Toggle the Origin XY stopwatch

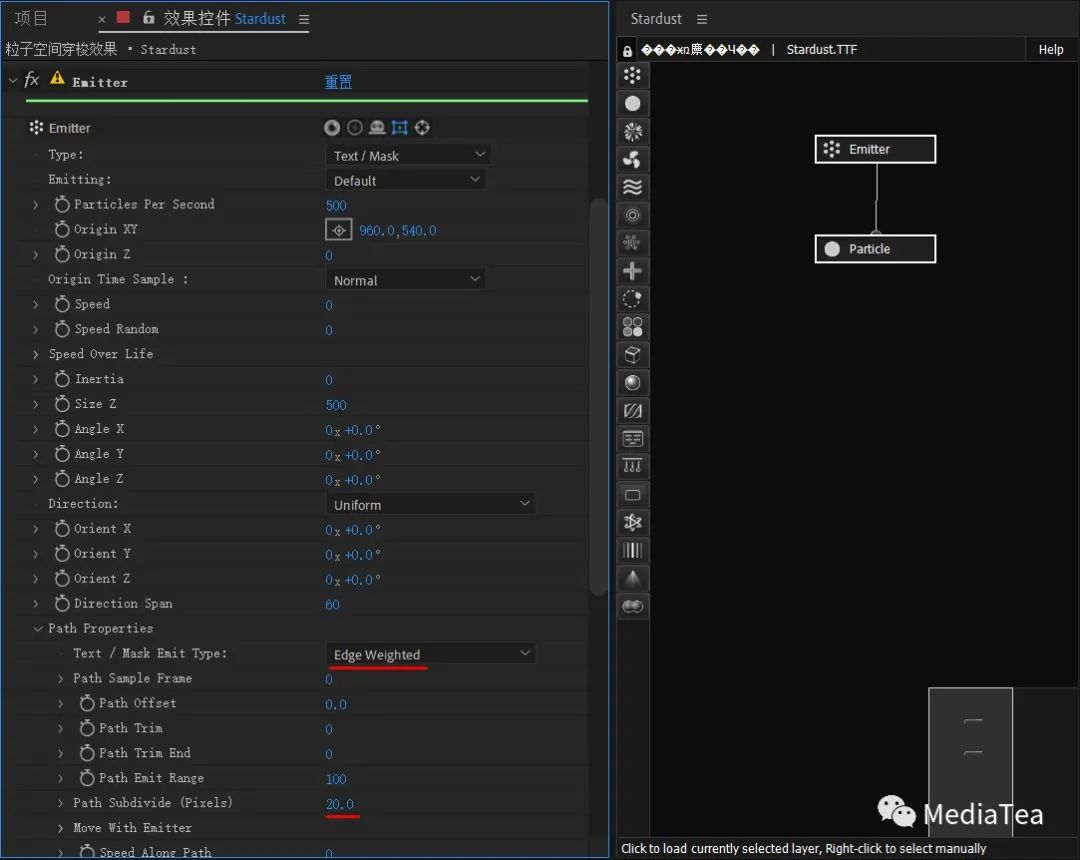coord(62,229)
